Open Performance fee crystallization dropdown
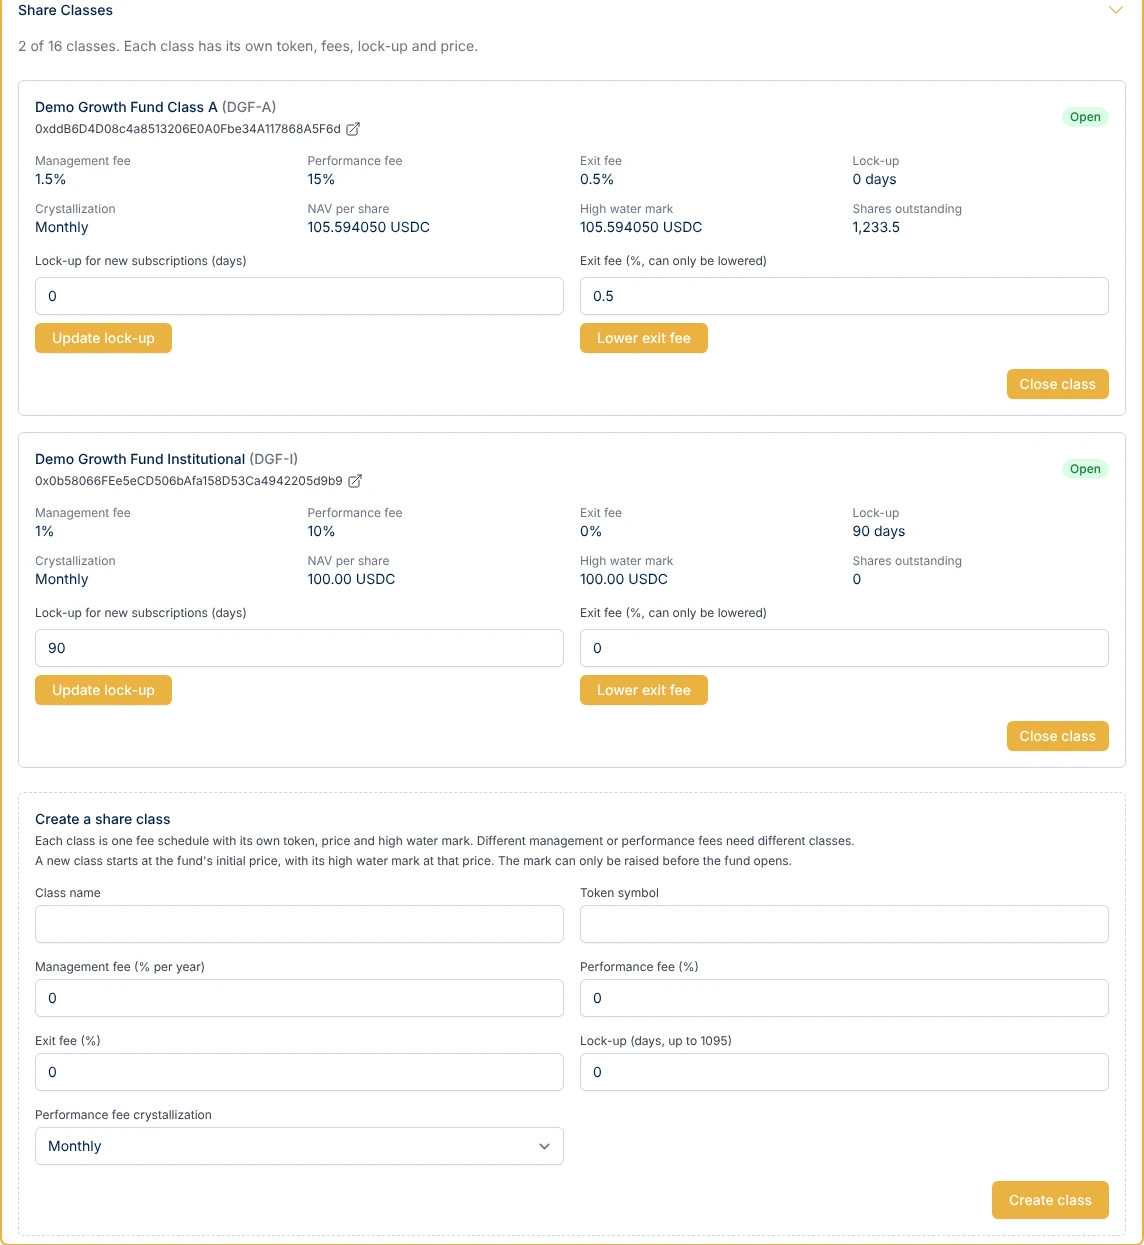The image size is (1144, 1245). tap(299, 1146)
